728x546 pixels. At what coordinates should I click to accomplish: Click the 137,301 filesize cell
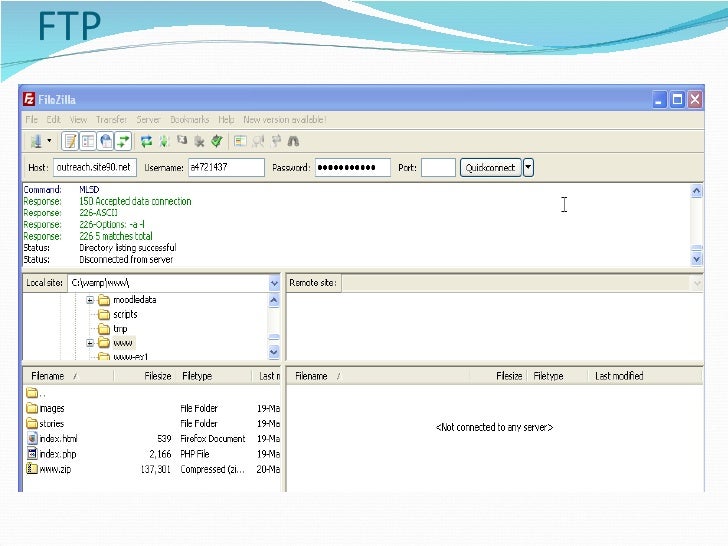(156, 469)
